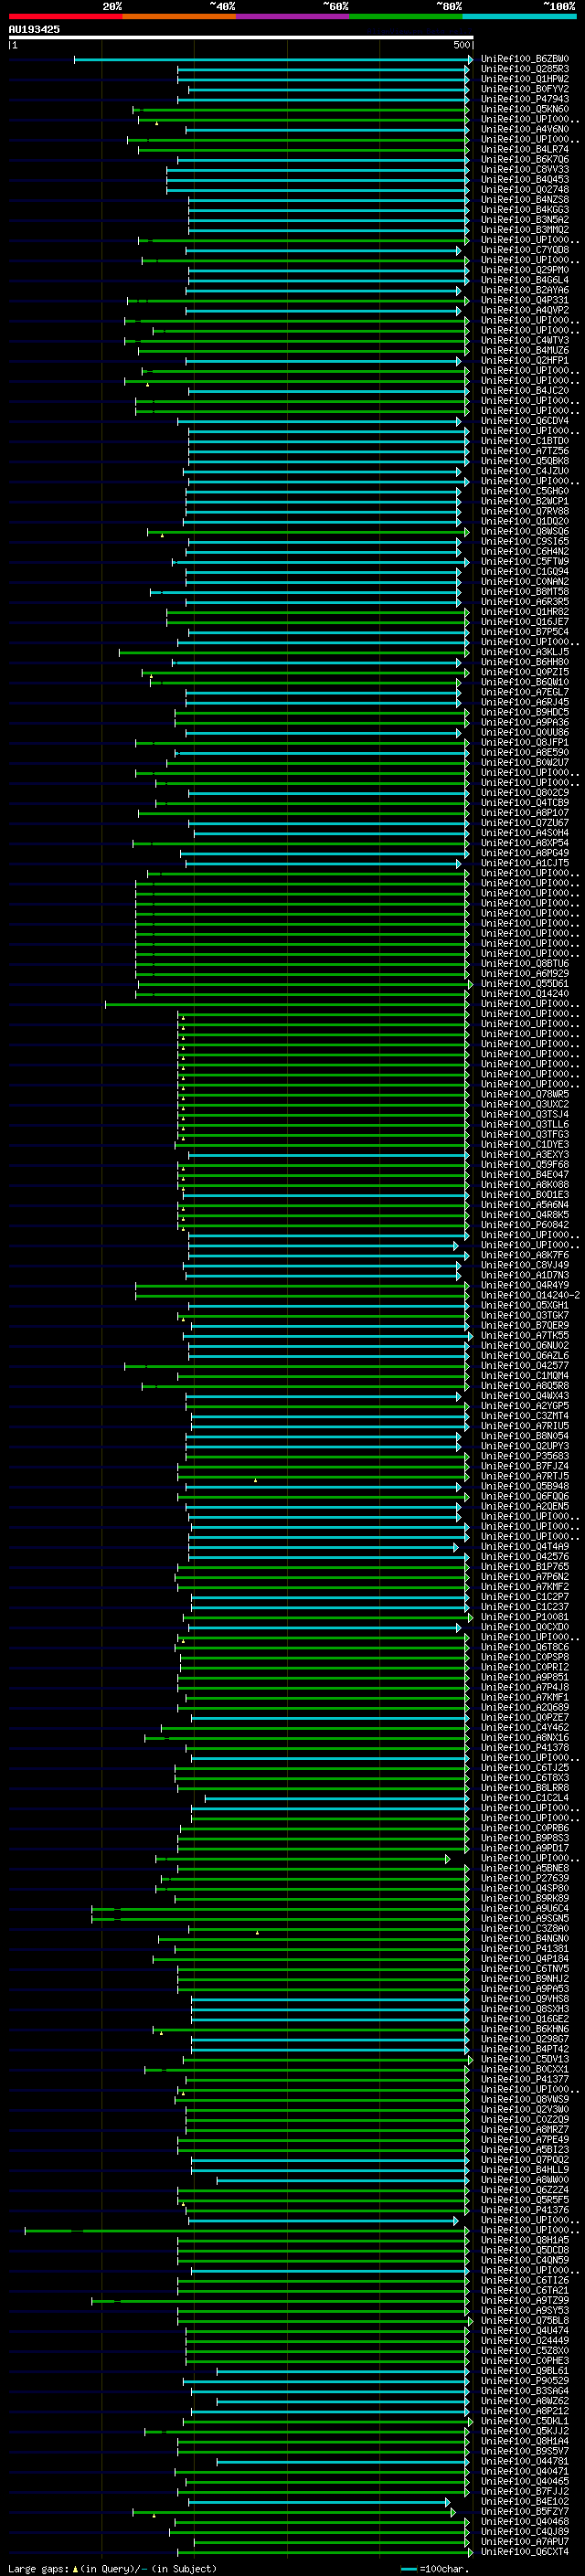Select the UniRef100_O42576 label
585x2576 pixels.
(525, 1556)
